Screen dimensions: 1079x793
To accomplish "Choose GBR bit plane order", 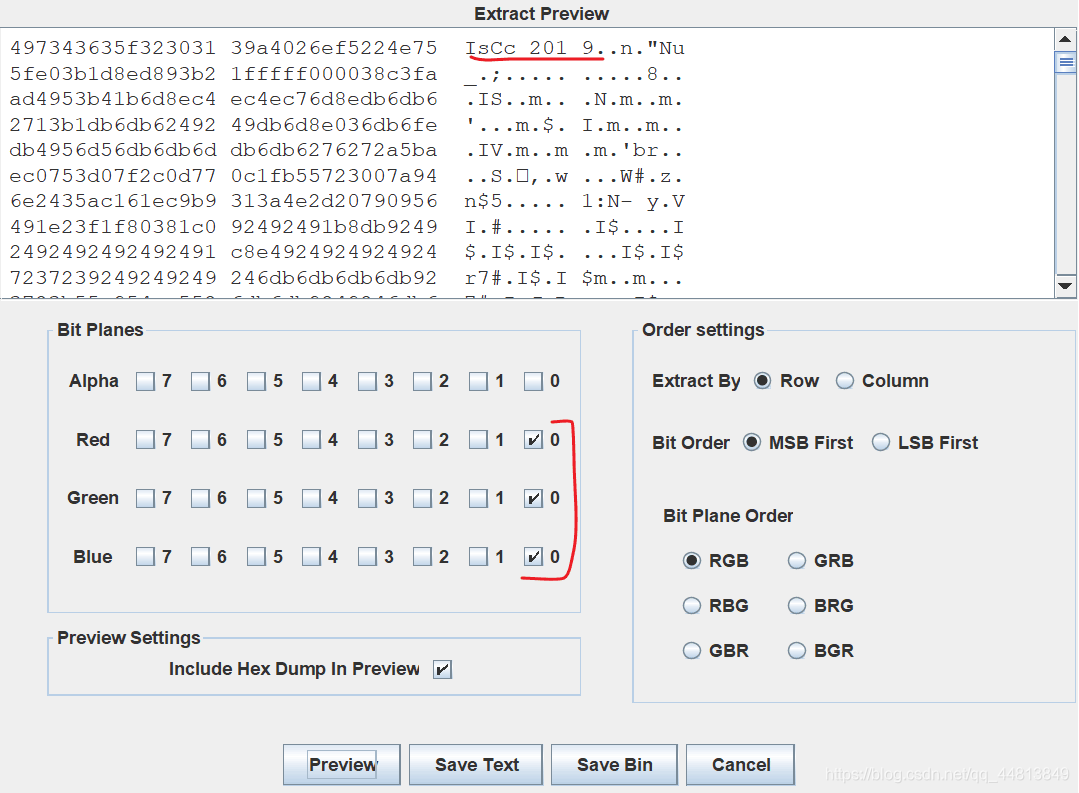I will pos(692,651).
